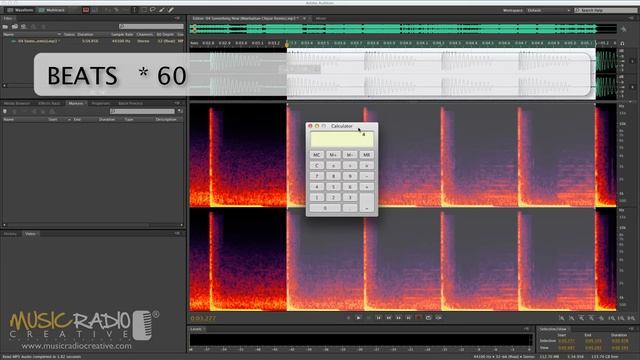The width and height of the screenshot is (640, 360).
Task: Click the yellow playhead marker on time ruler
Action: coord(287,44)
